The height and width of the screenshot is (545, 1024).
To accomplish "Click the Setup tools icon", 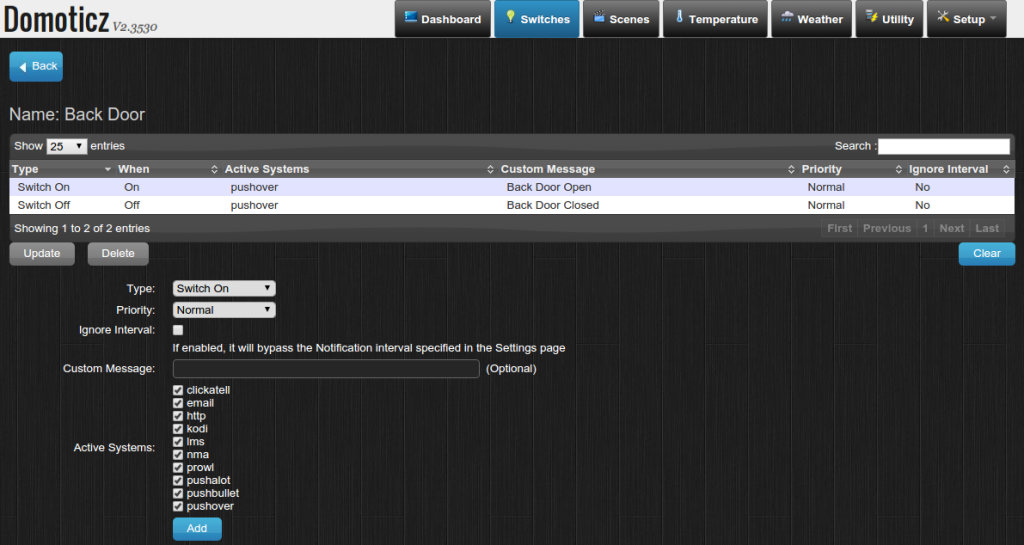I will (943, 17).
